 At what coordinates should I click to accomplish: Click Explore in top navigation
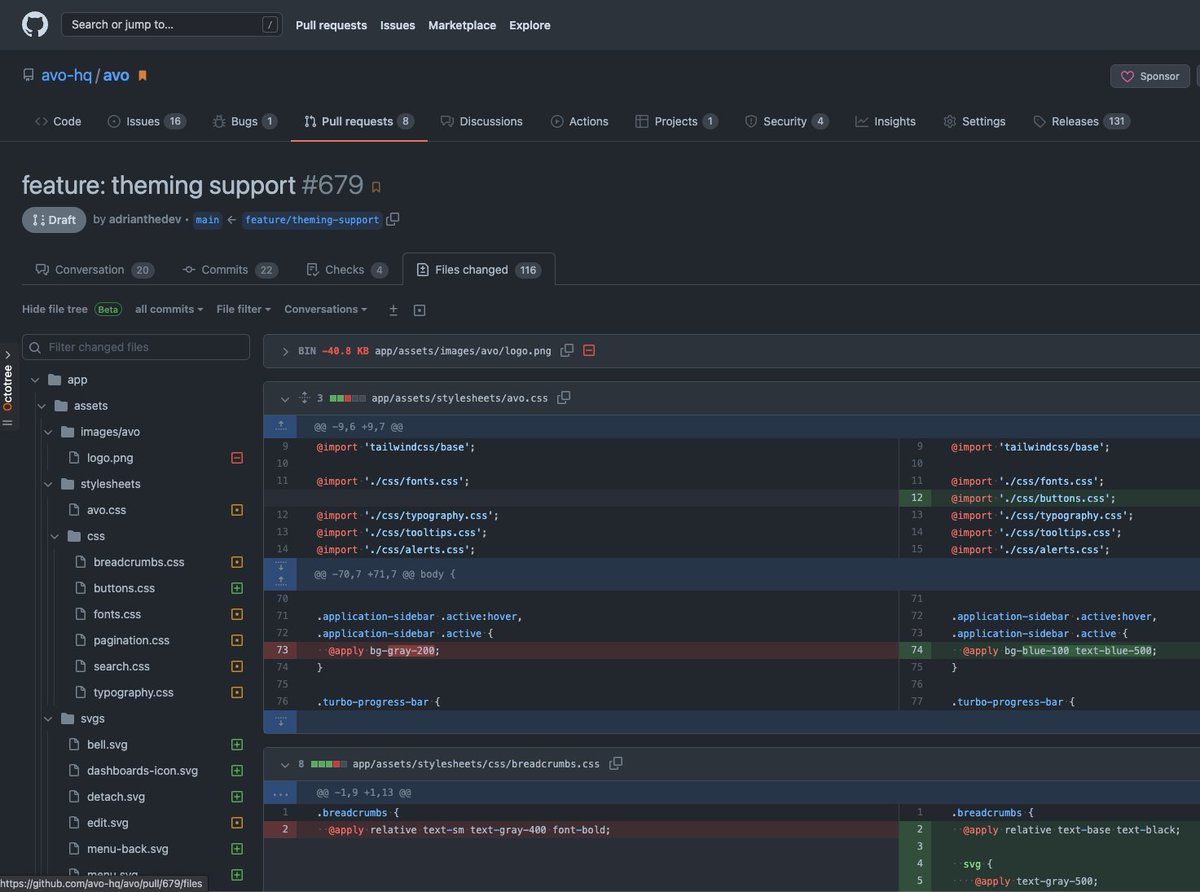[530, 25]
